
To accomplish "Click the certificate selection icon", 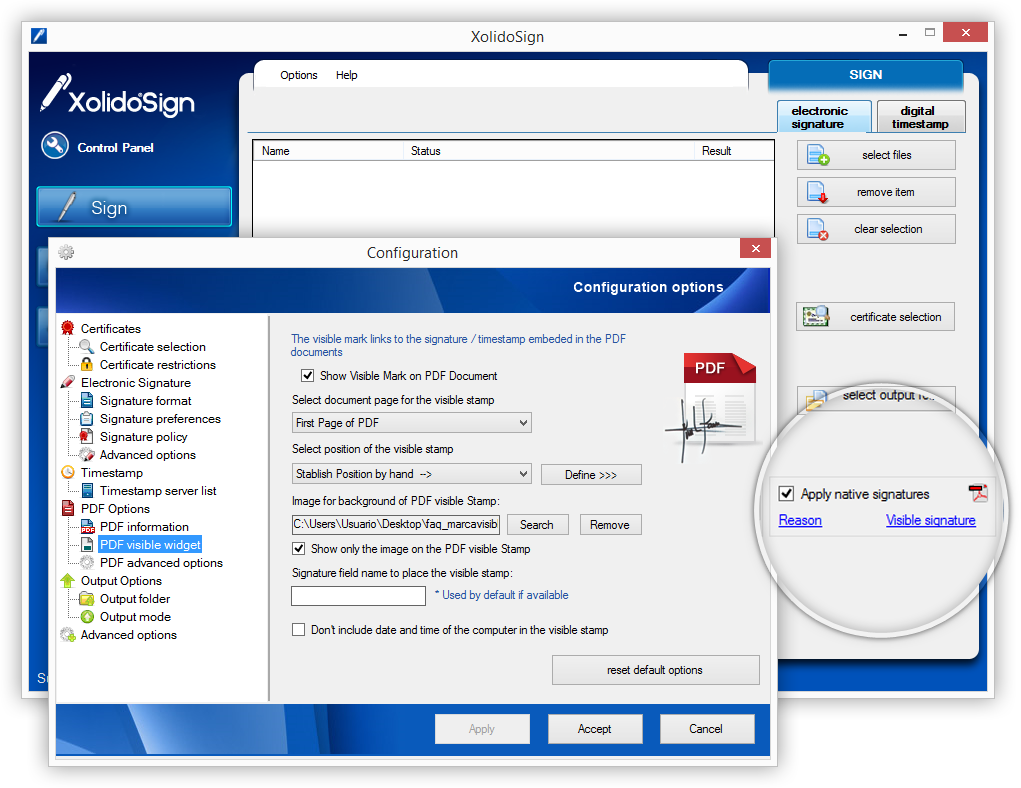I will pos(816,317).
